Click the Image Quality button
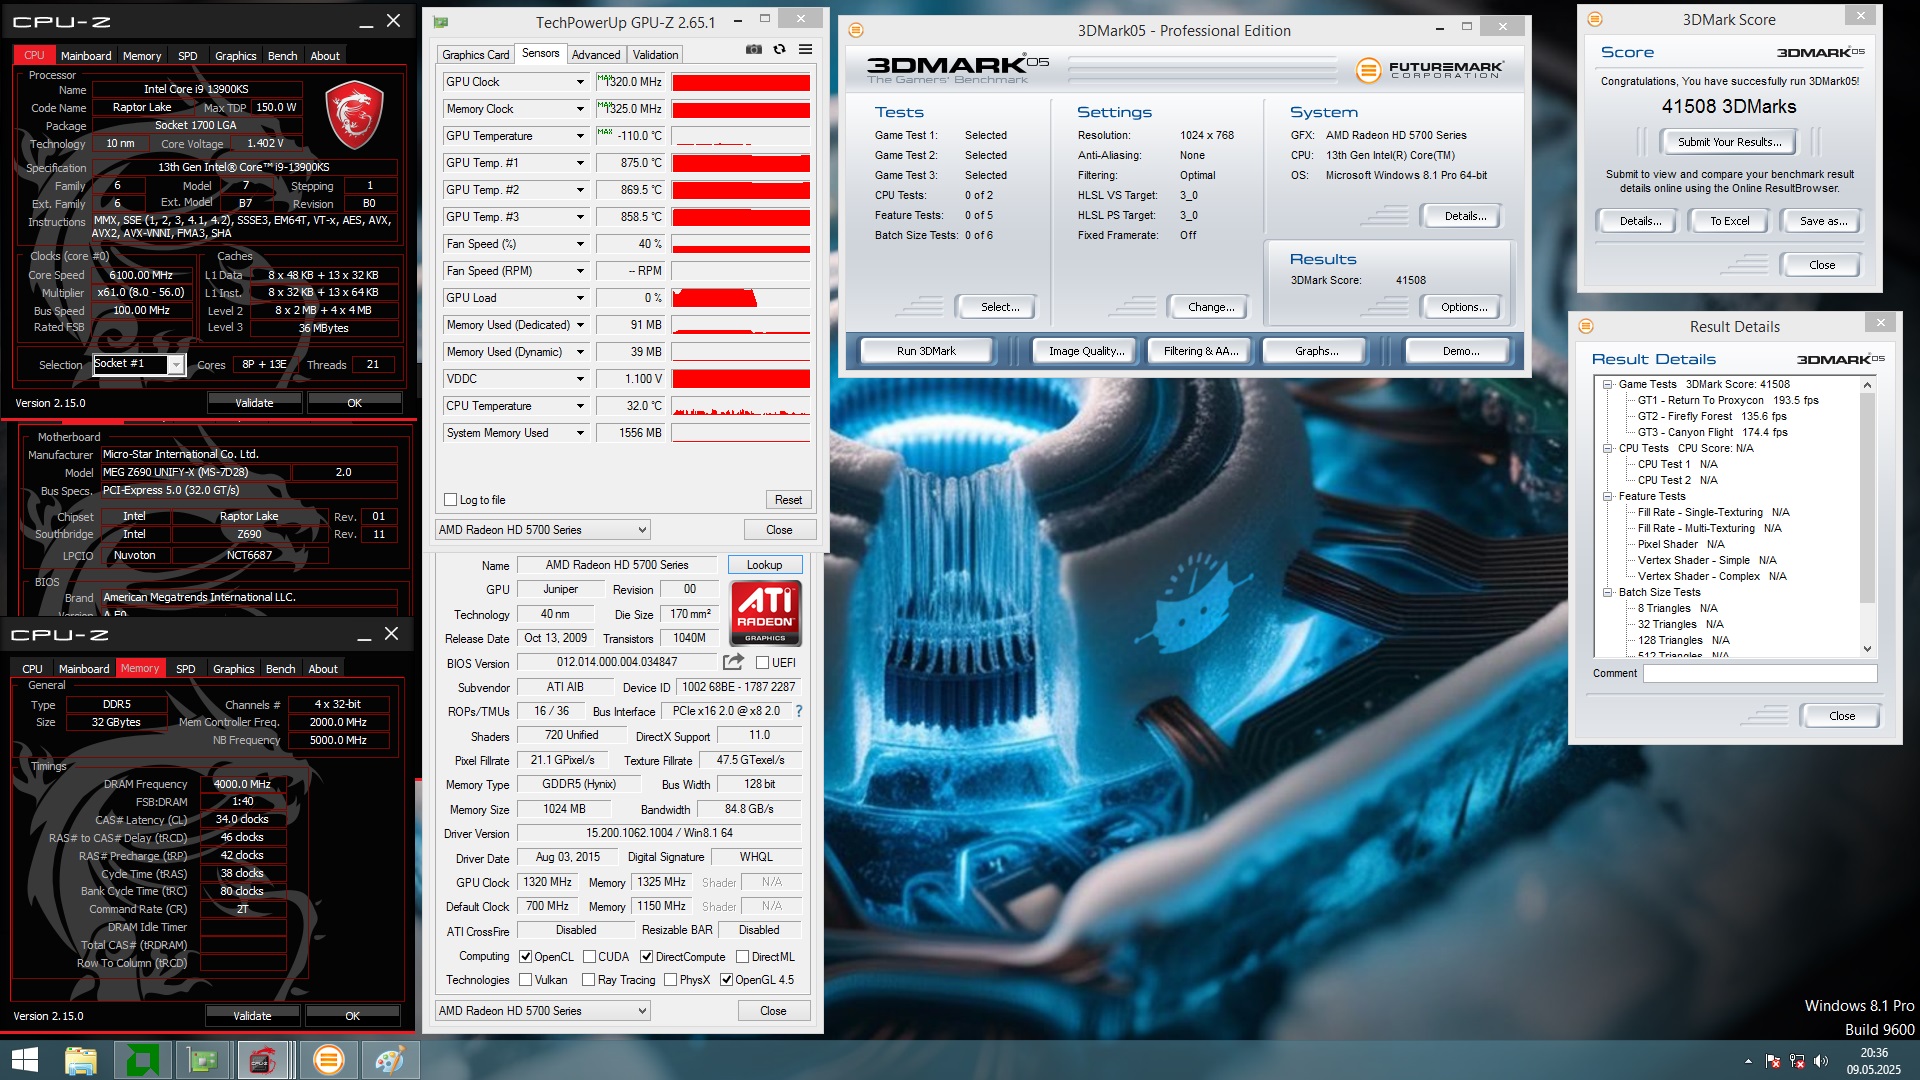 pos(1086,351)
